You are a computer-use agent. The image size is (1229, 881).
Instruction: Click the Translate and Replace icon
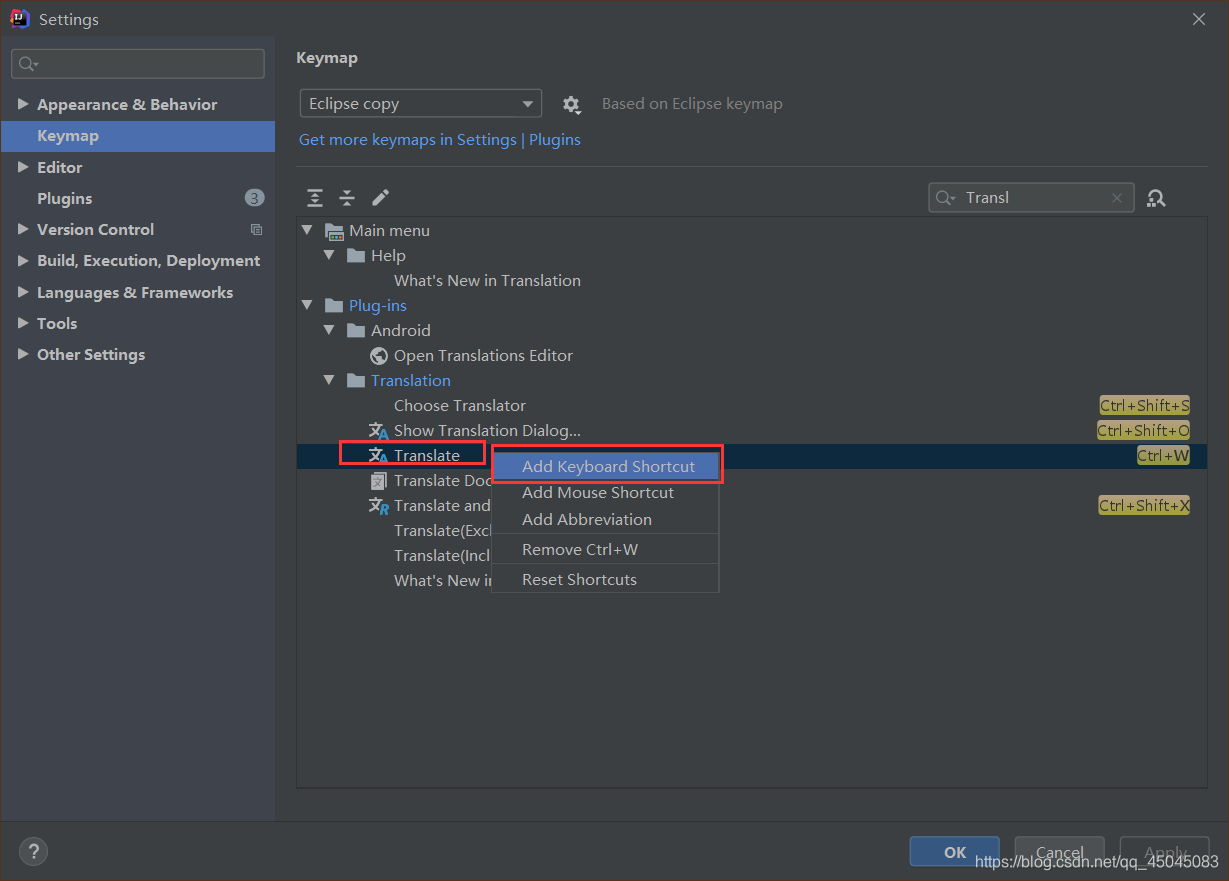(x=379, y=506)
